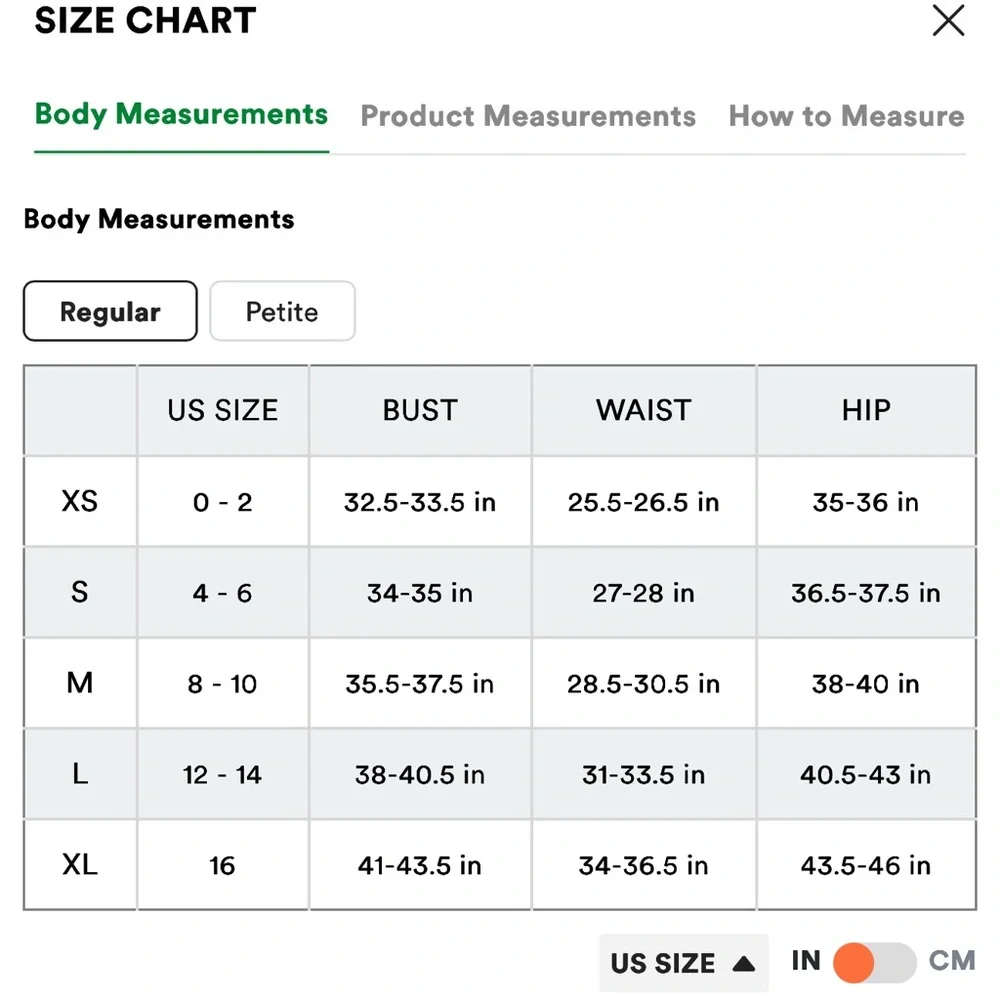Switch to the Product Measurements tab
This screenshot has height=1000, width=1000.
coord(528,116)
